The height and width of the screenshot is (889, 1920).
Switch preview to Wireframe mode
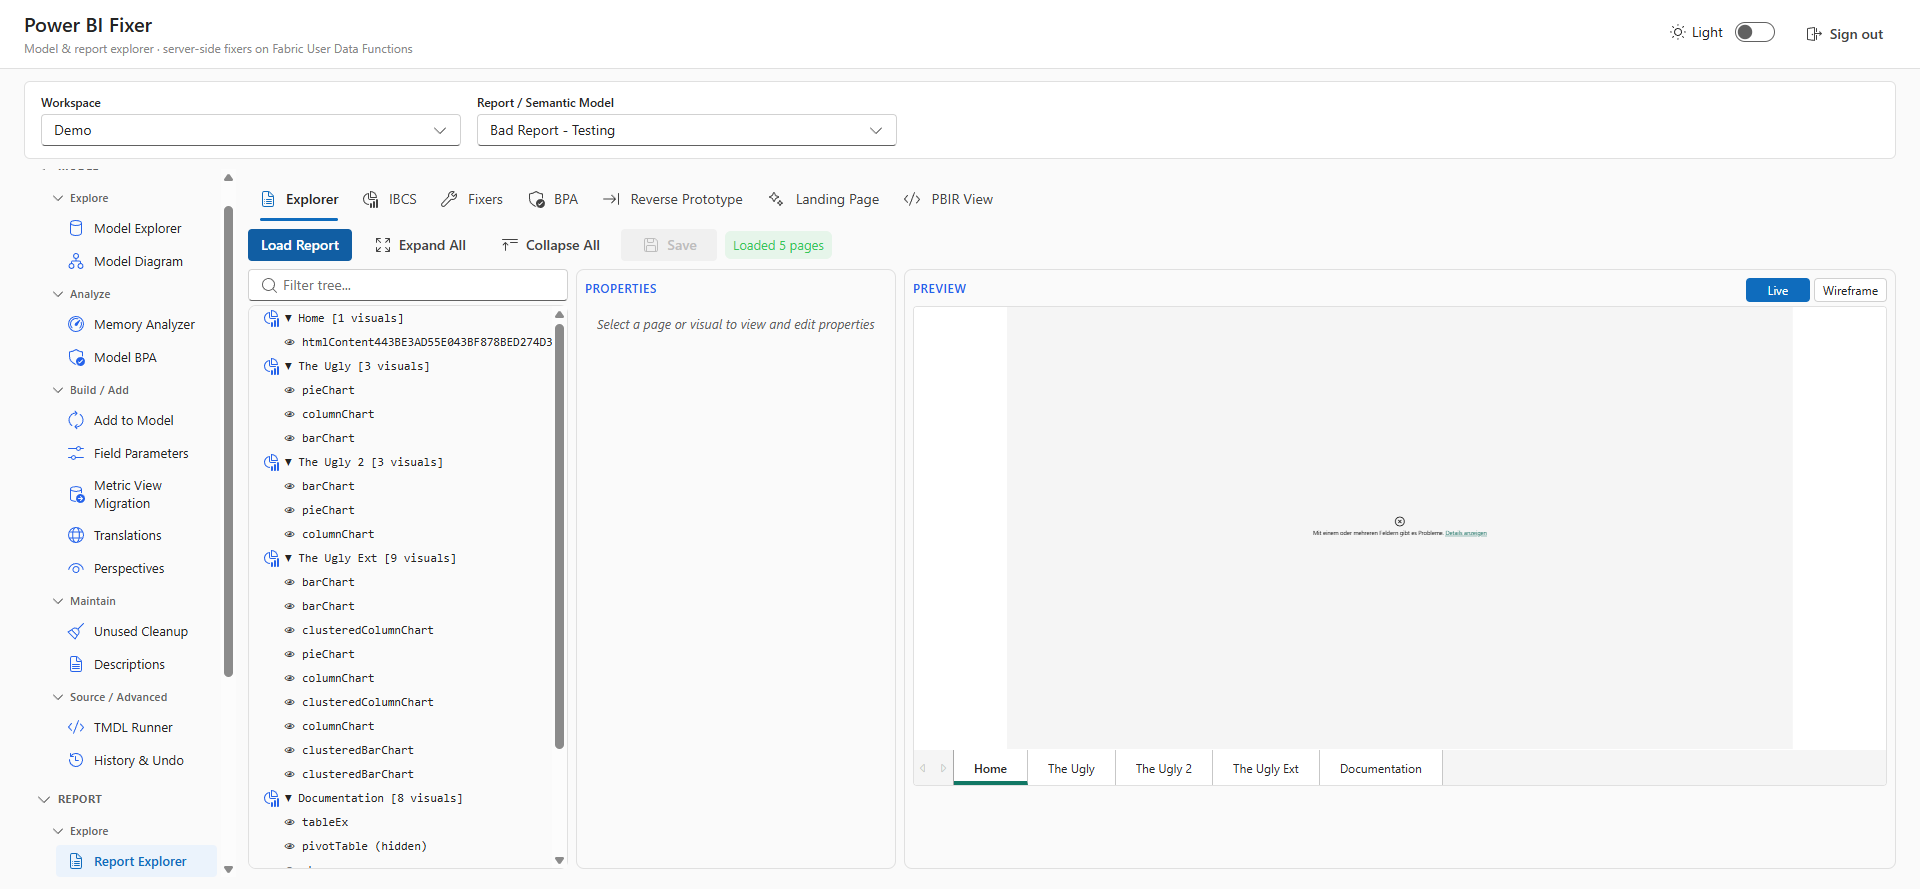(x=1850, y=290)
